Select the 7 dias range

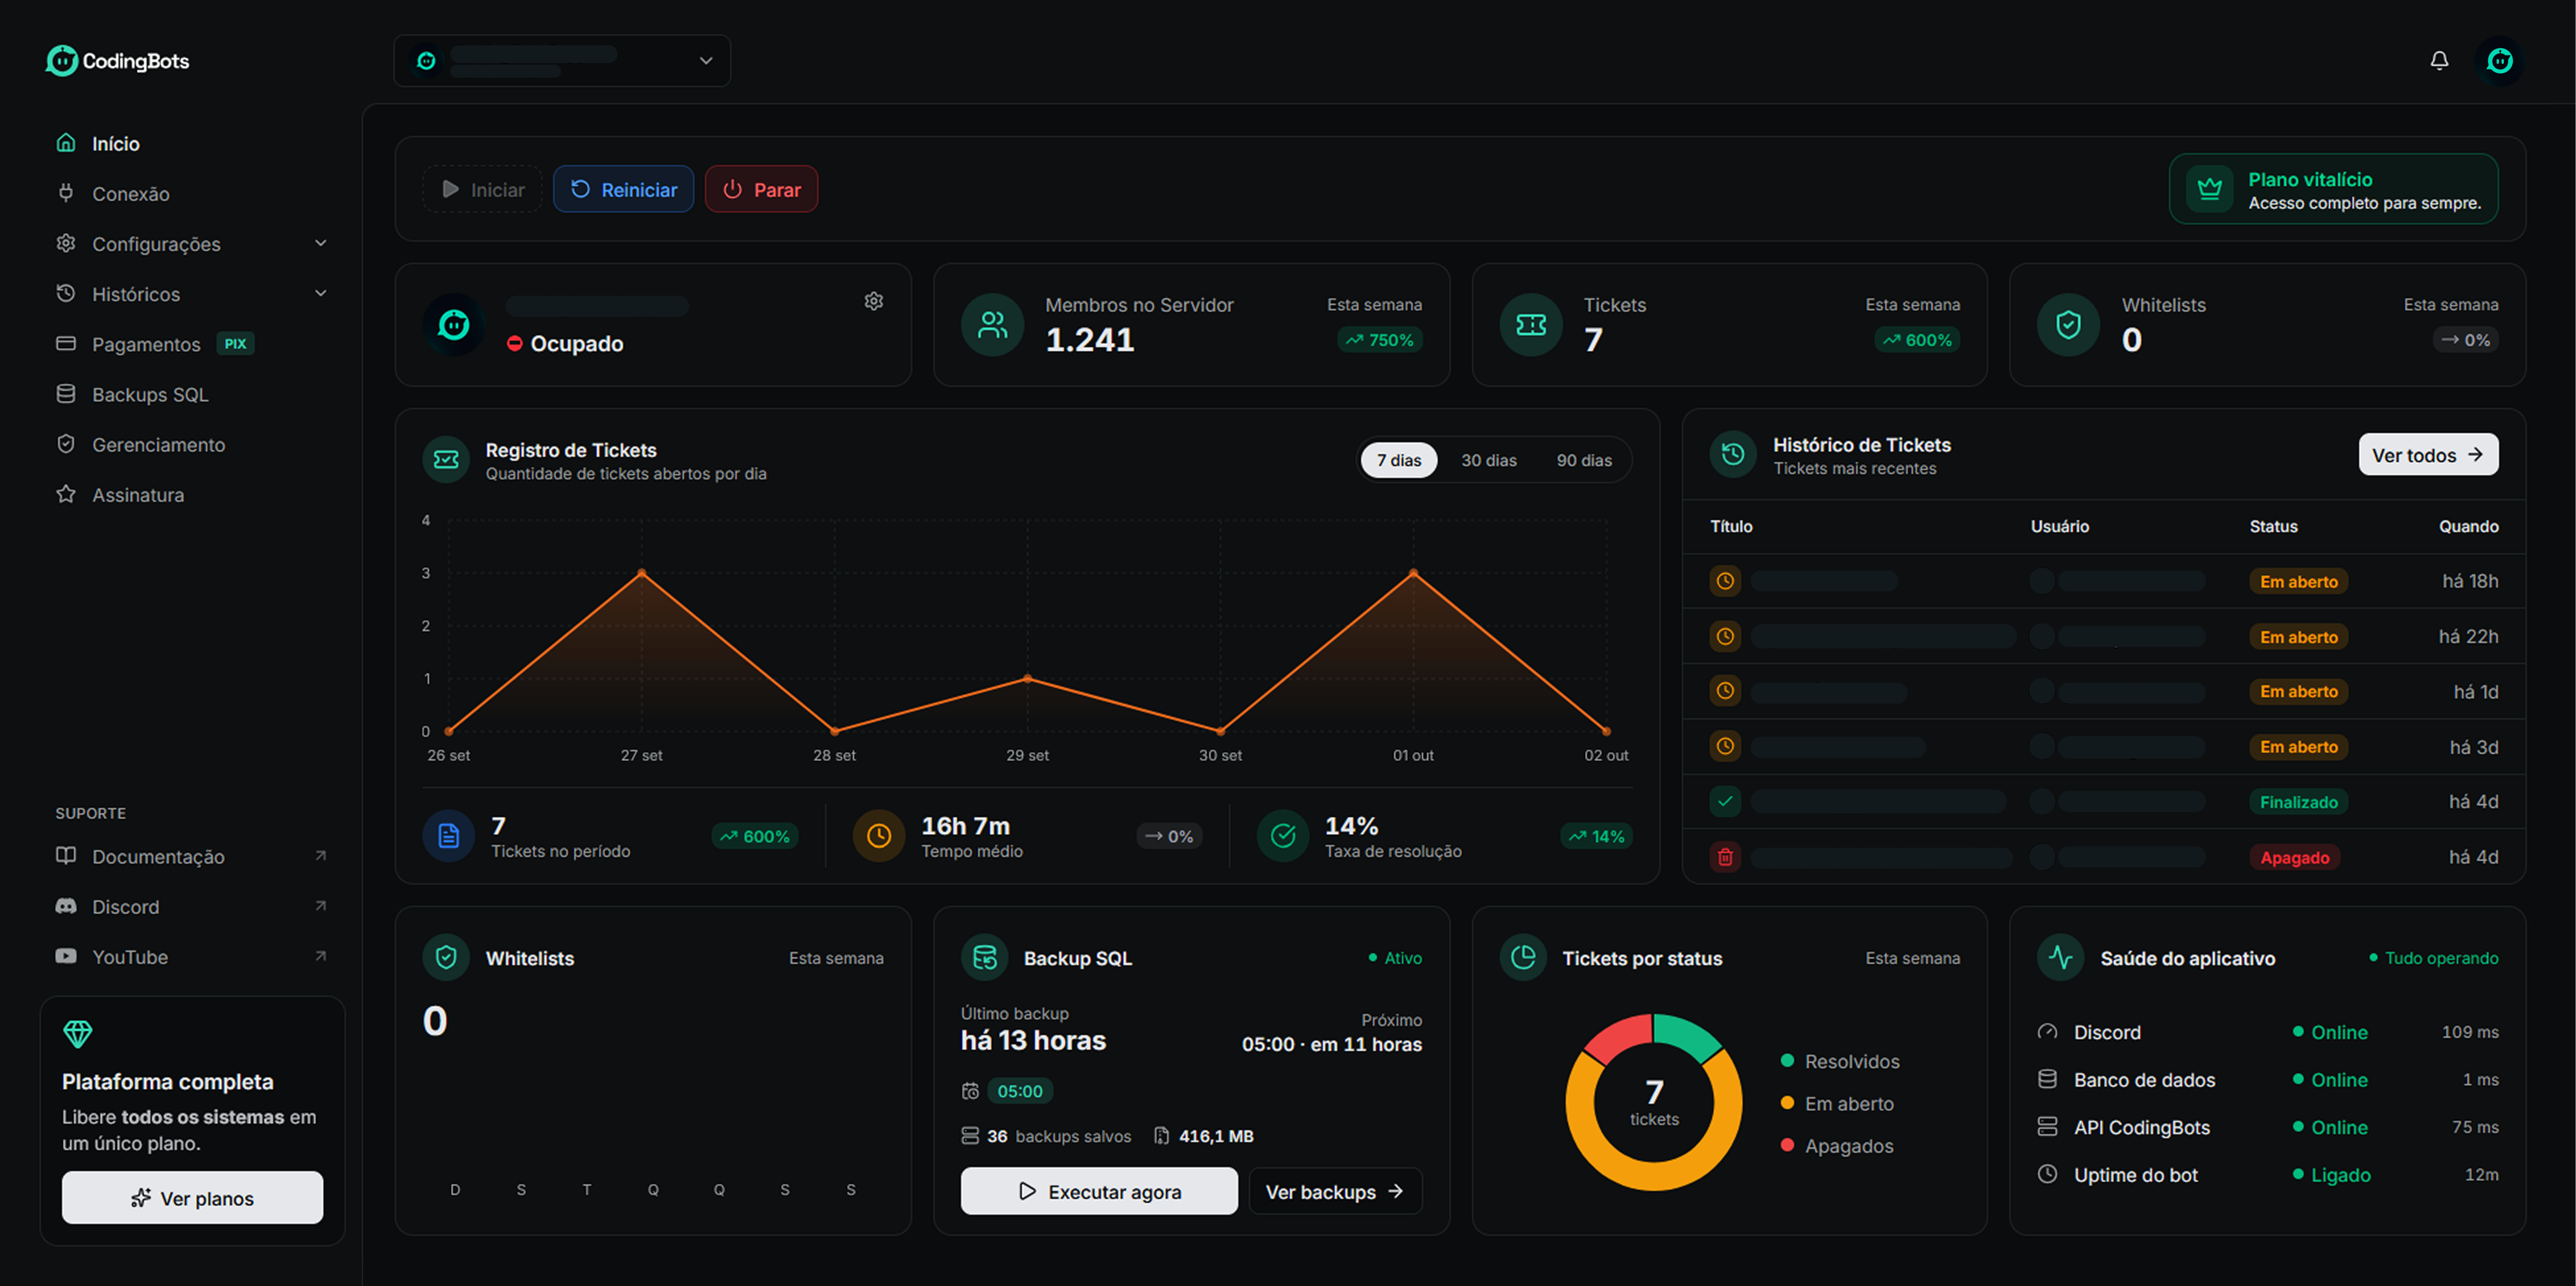click(x=1398, y=460)
